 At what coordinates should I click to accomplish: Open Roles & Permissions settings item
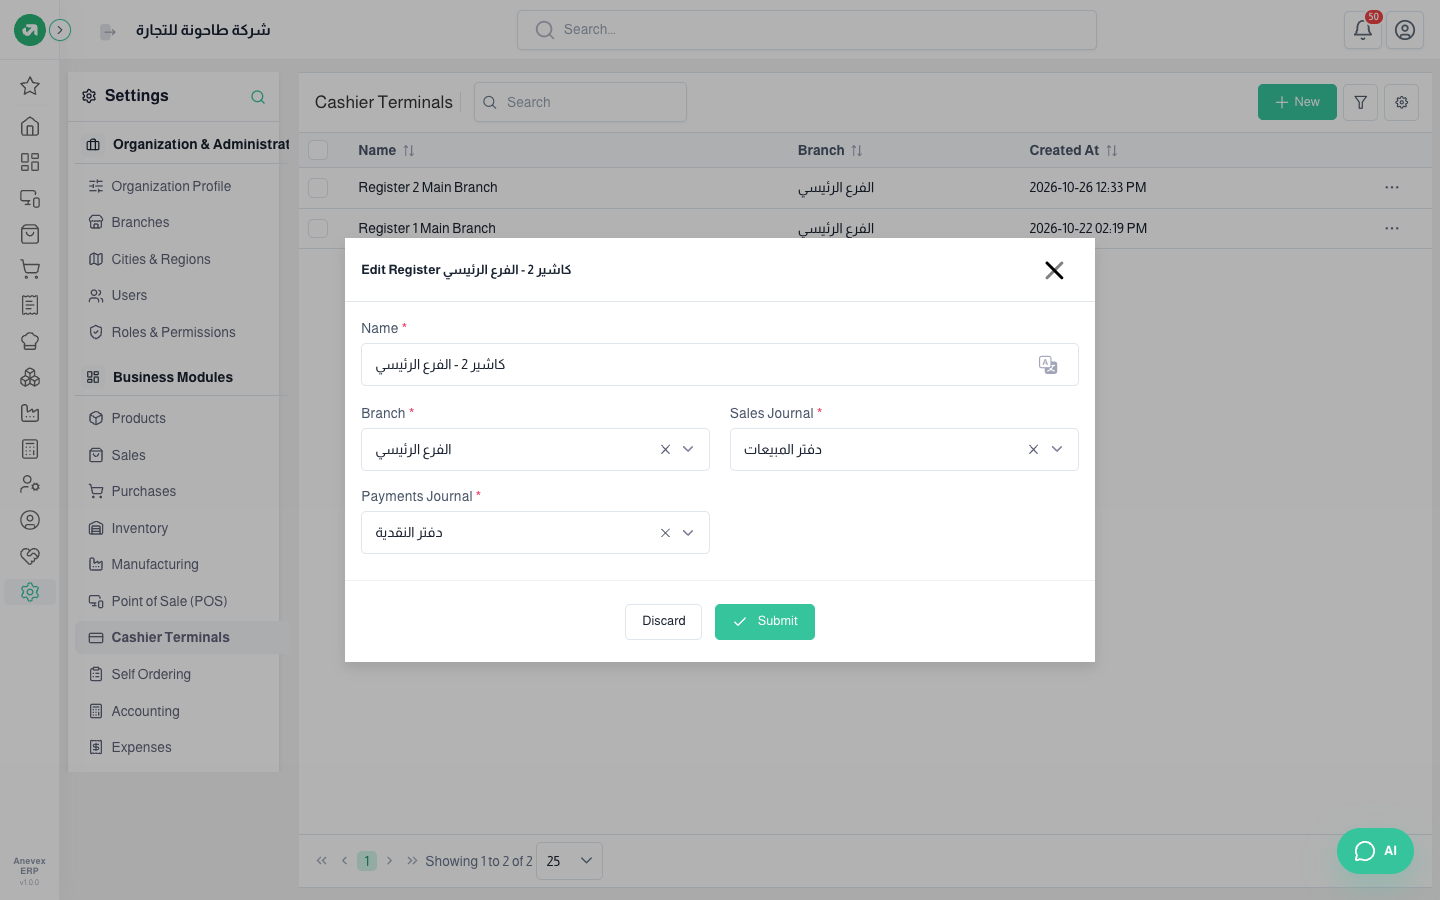click(173, 332)
